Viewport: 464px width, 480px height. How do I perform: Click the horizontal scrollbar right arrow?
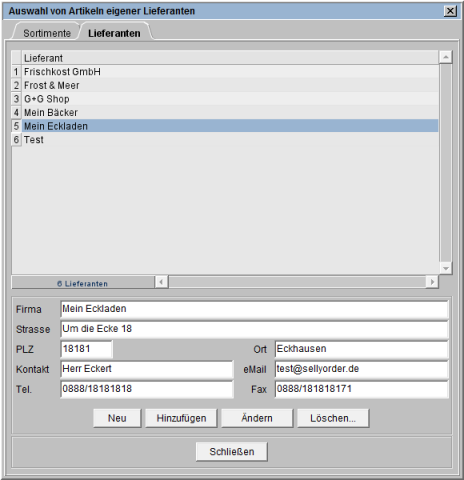[432, 282]
